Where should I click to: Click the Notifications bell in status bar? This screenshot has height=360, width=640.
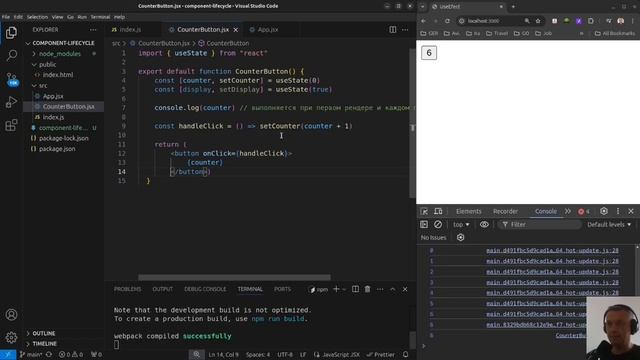pyautogui.click(x=405, y=354)
